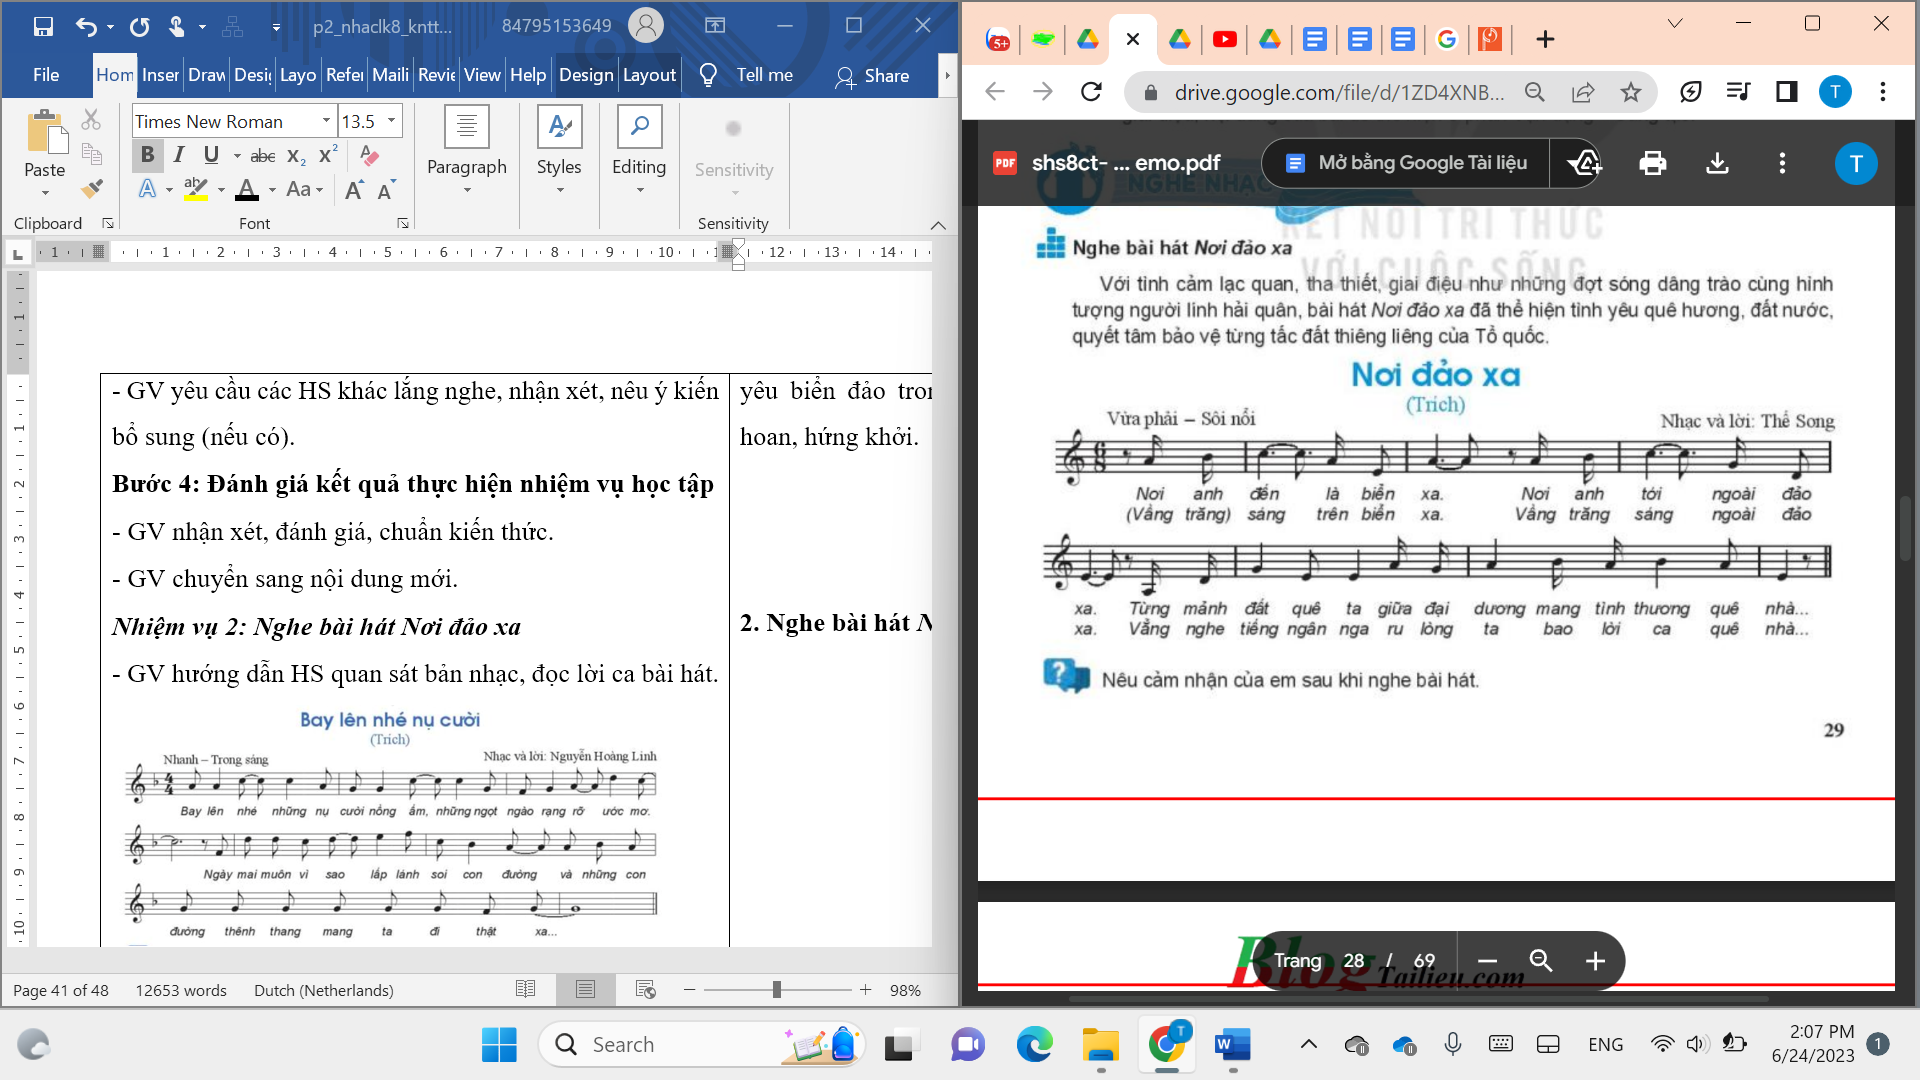This screenshot has height=1080, width=1920.
Task: Toggle Strikethrough formatting
Action: (x=263, y=156)
